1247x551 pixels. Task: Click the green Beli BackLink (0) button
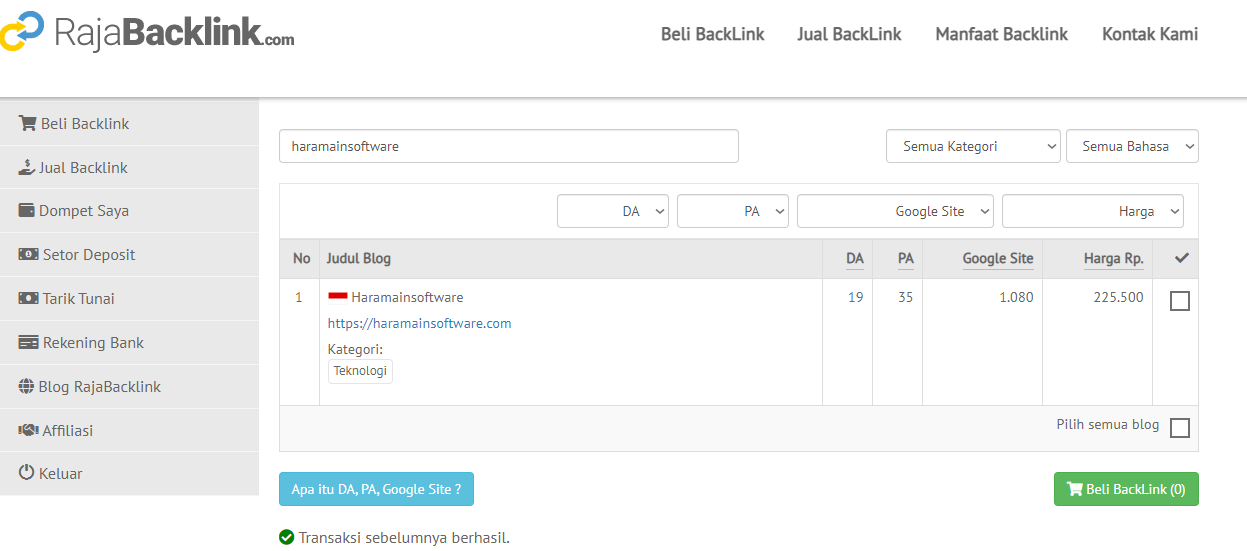pyautogui.click(x=1126, y=489)
